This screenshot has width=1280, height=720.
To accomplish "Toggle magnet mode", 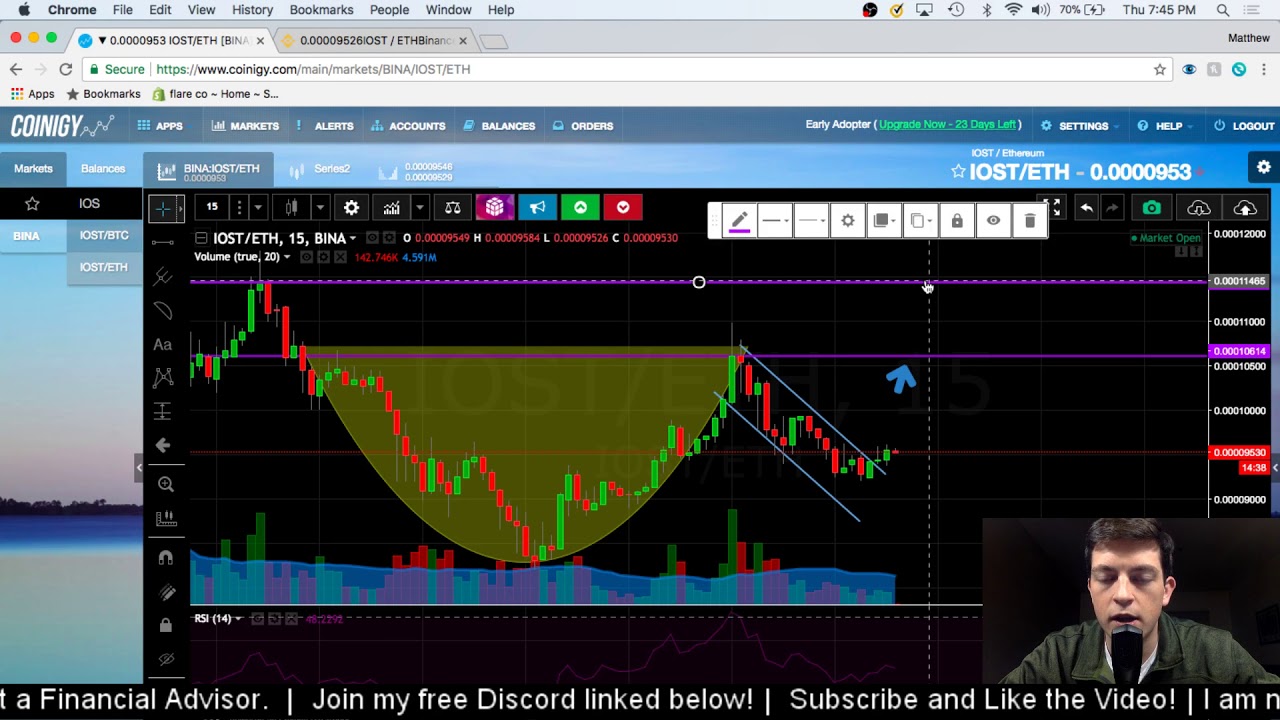I will click(166, 557).
